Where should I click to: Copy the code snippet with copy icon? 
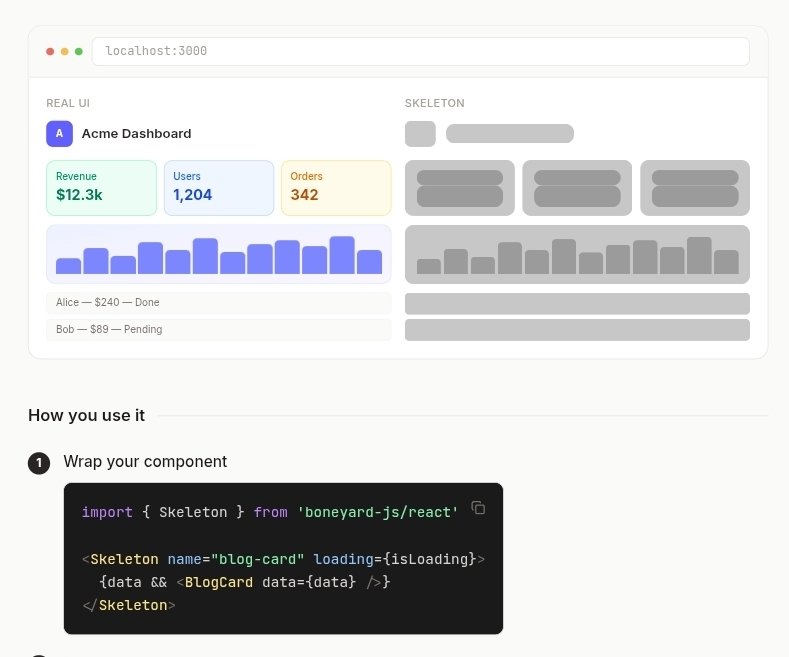pyautogui.click(x=478, y=508)
